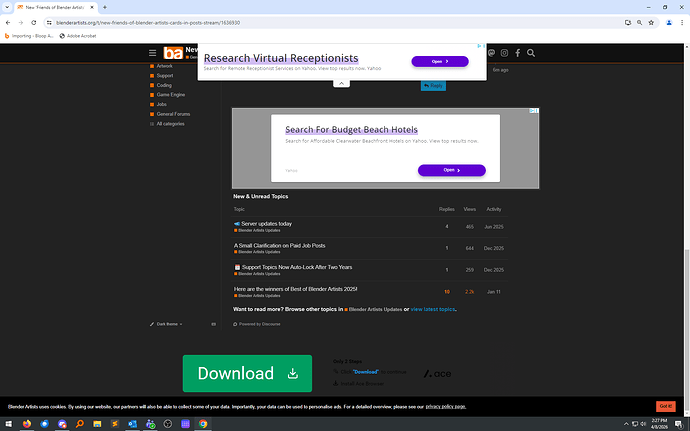This screenshot has height=431, width=690.
Task: Open 'Best of Blender Artists 2025' winners topic
Action: click(x=295, y=289)
